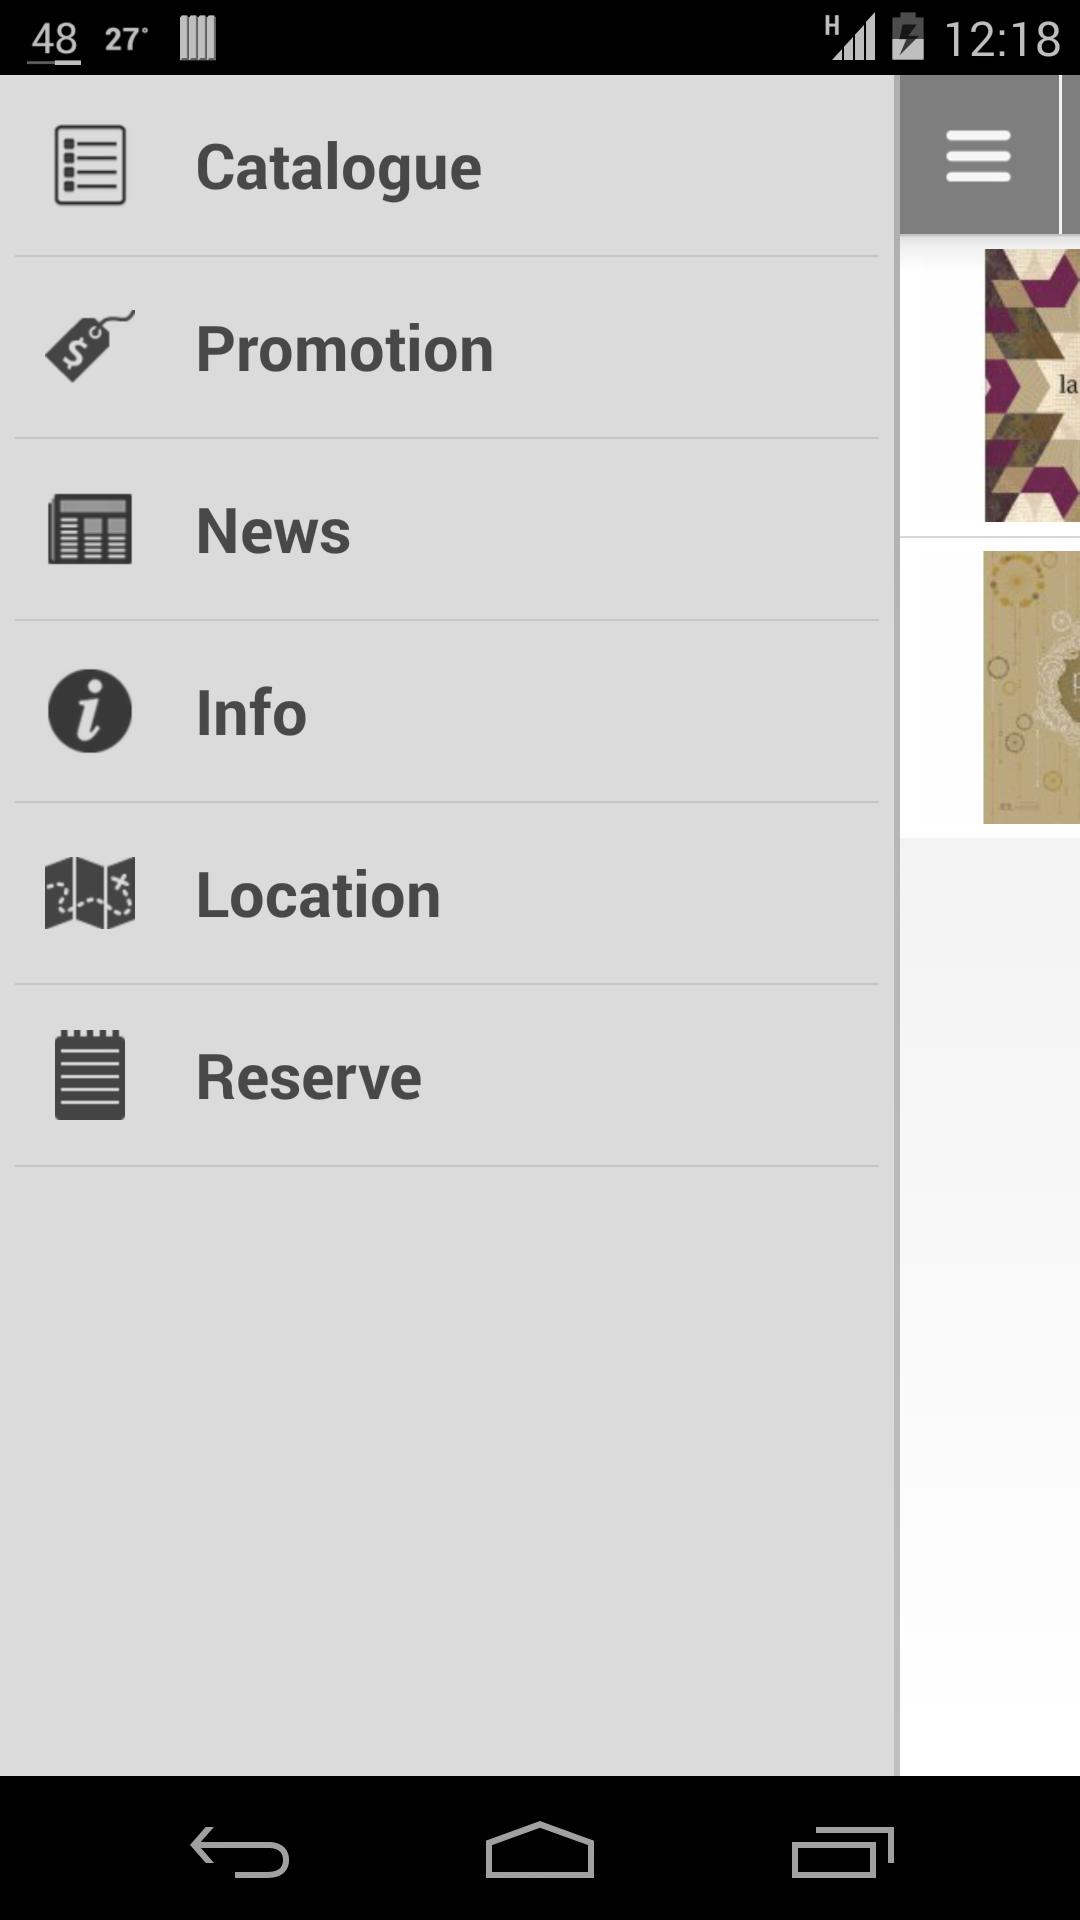
Task: Go to the News section
Action: (x=273, y=531)
